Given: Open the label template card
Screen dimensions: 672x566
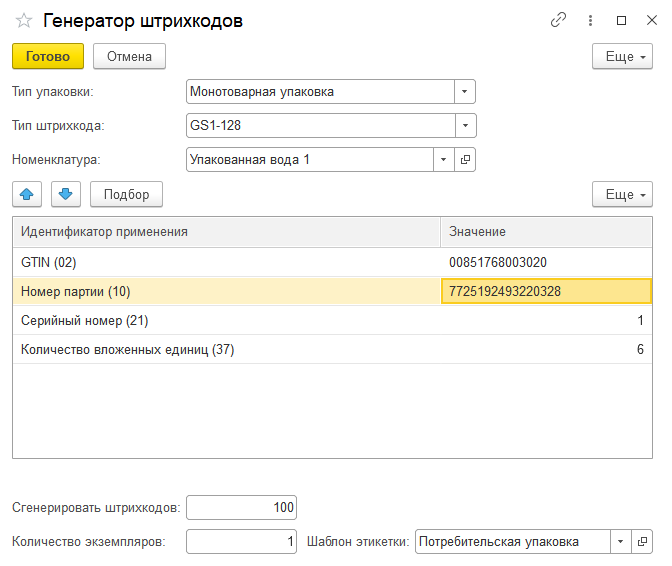Looking at the screenshot, I should click(642, 542).
